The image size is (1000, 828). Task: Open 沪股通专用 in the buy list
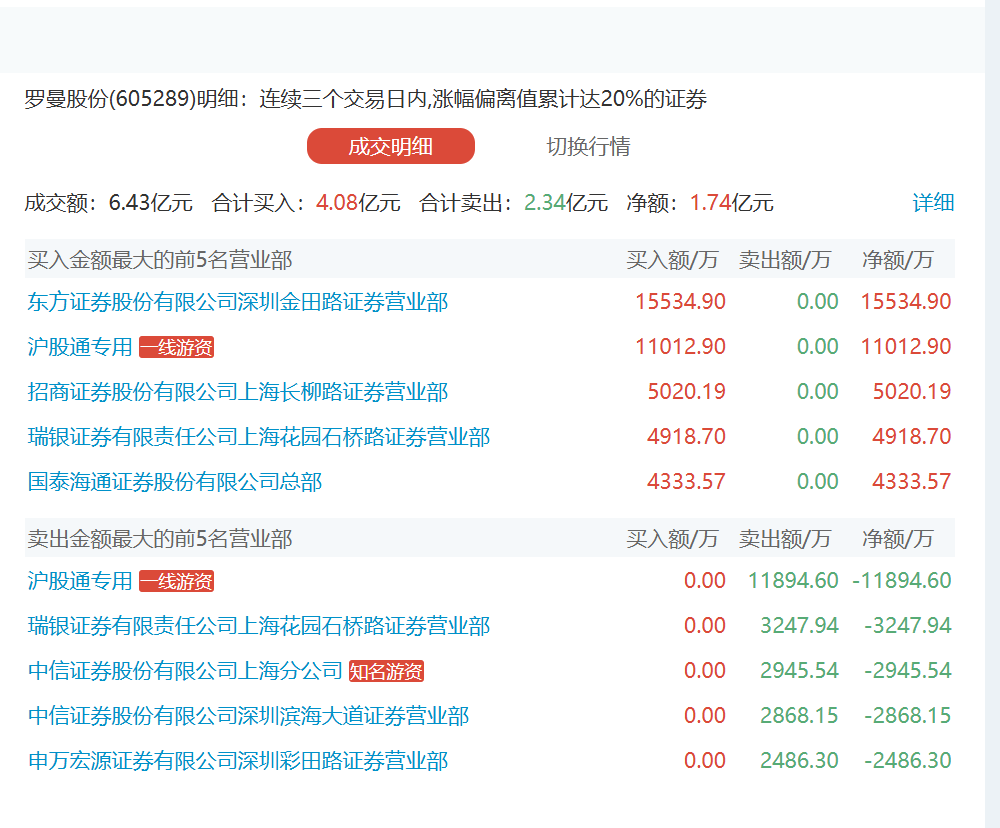point(80,347)
